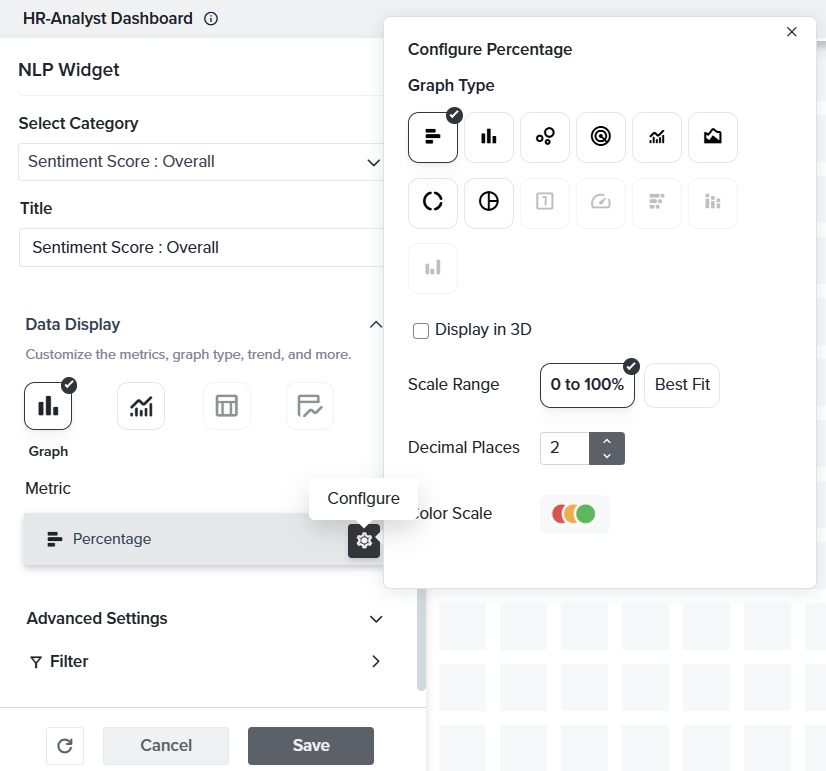The width and height of the screenshot is (826, 771).
Task: Select 0 to 100% scale range
Action: [587, 385]
